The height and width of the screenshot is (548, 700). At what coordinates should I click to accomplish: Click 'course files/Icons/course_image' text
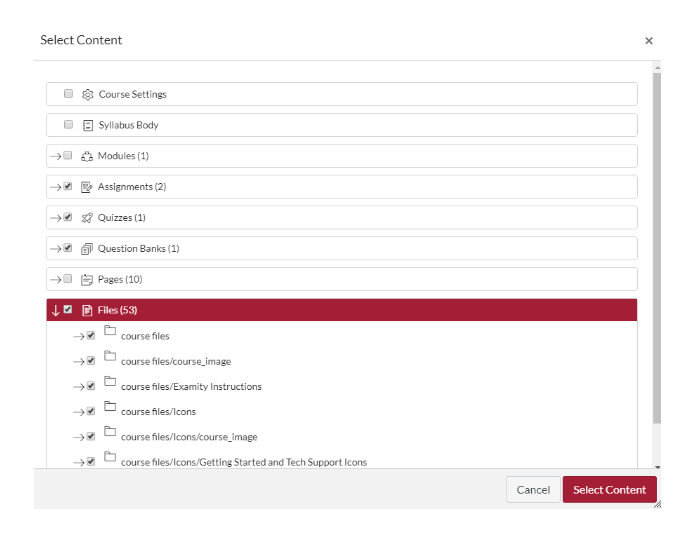point(189,437)
